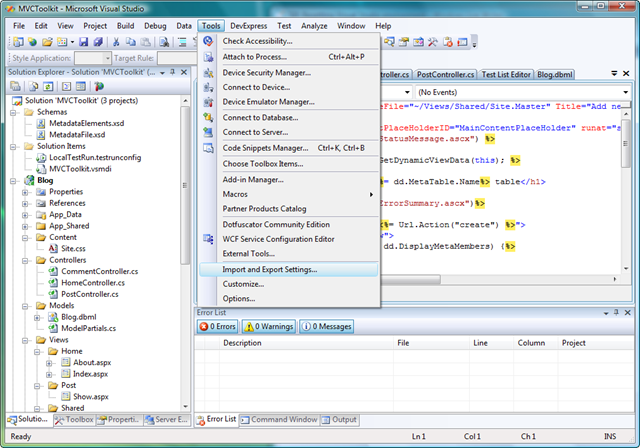Toggle the 0 Warnings filter button
Screen dimensions: 640x448
(267, 326)
